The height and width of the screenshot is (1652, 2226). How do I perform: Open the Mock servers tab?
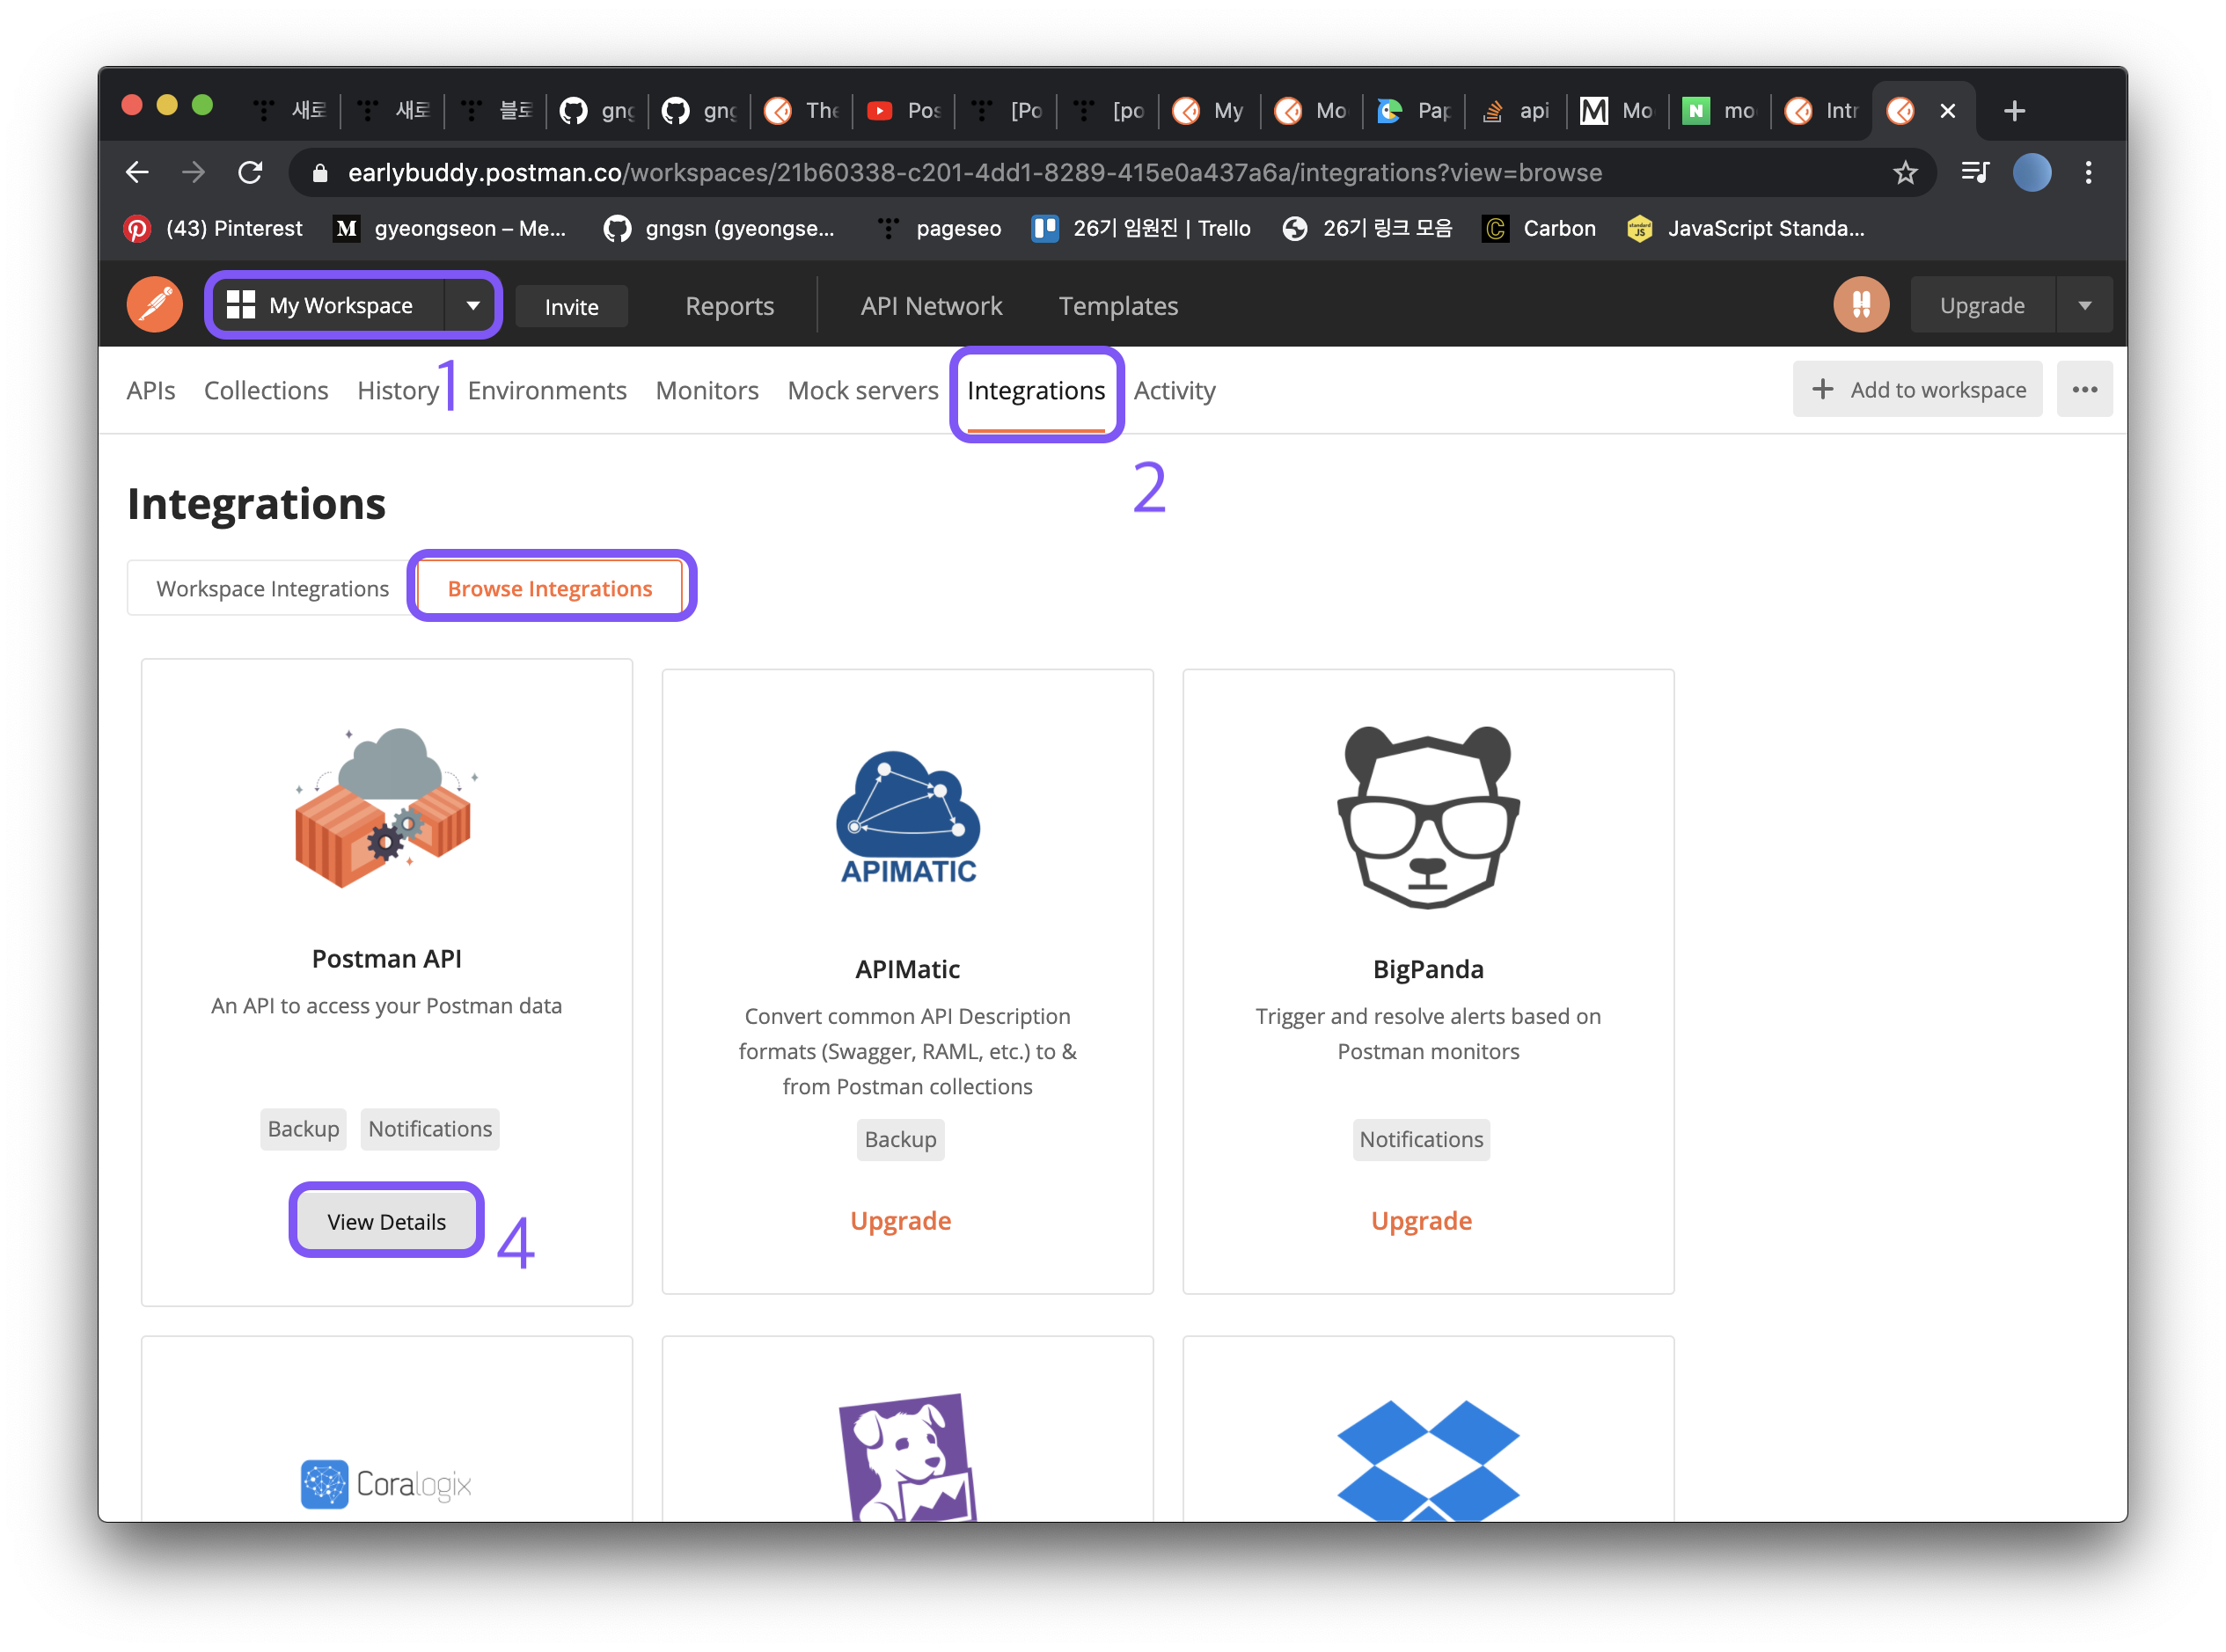[x=862, y=390]
